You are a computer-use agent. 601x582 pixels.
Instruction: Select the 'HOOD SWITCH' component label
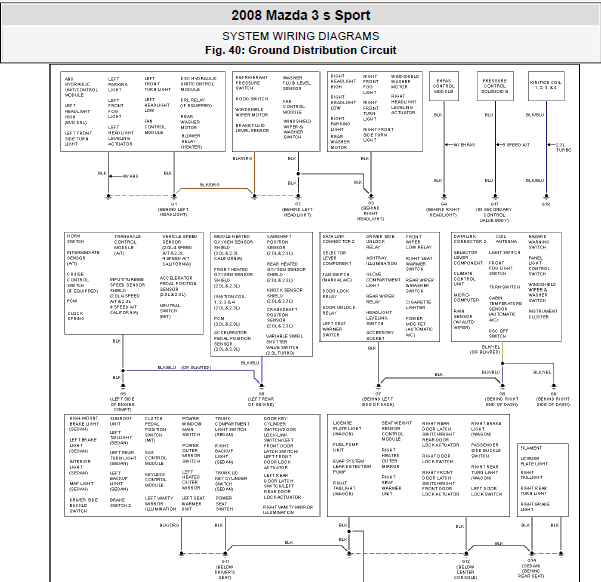[252, 99]
